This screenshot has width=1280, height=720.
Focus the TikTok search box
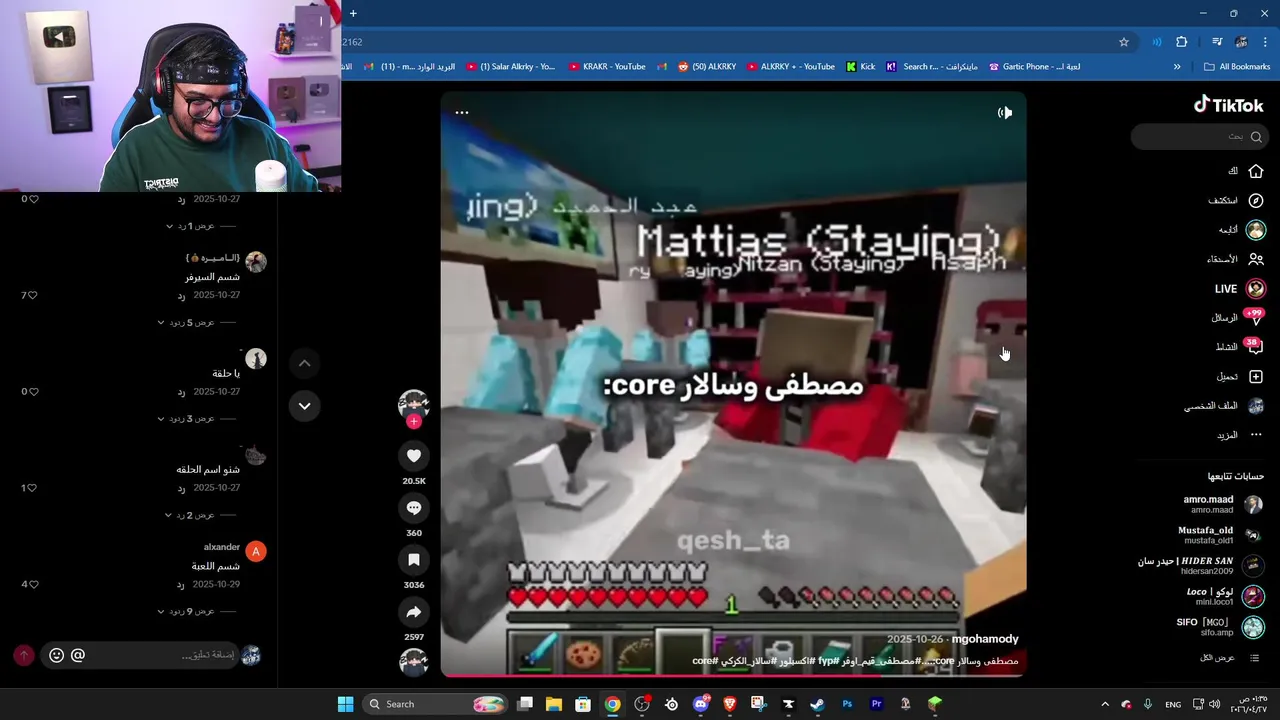[x=1198, y=136]
